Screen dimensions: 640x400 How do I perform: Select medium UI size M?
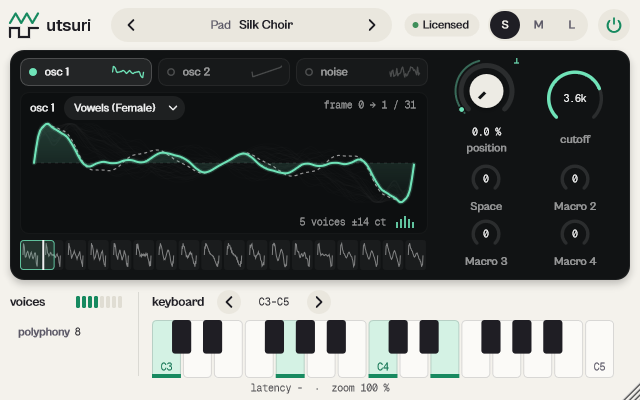(x=538, y=25)
